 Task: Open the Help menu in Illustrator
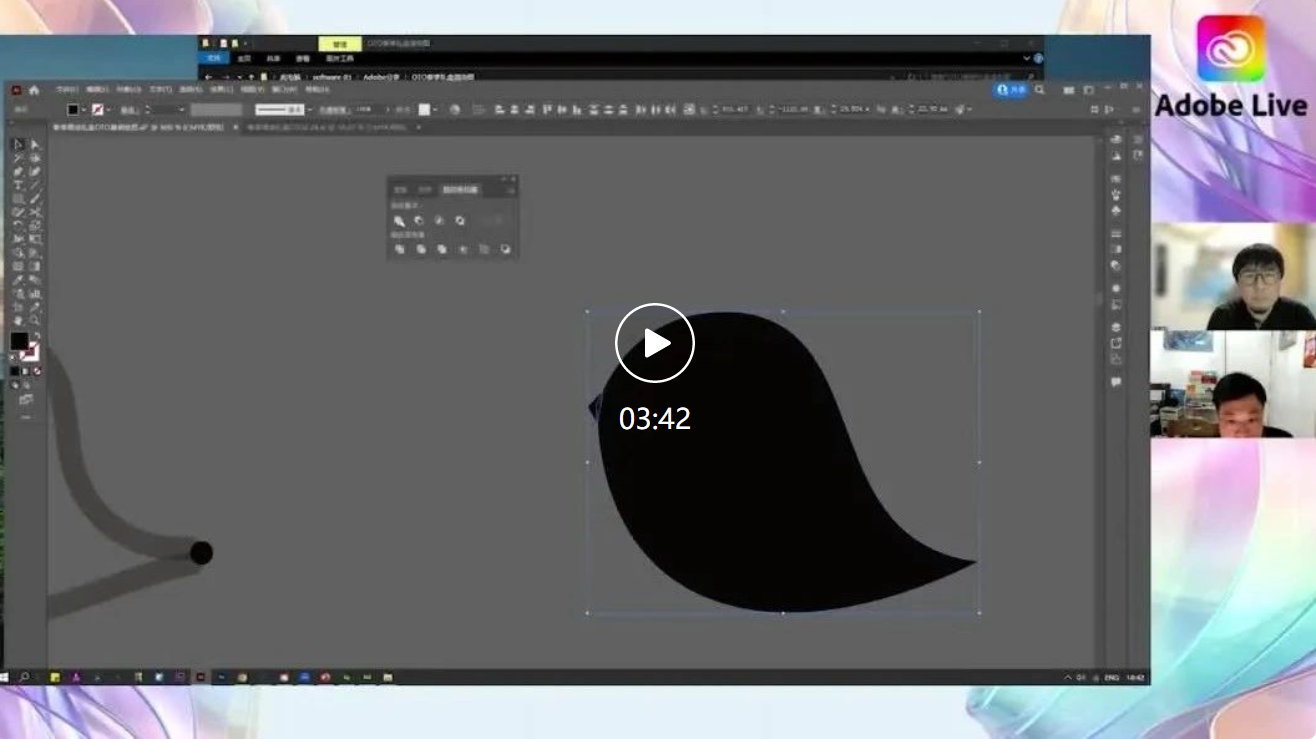point(317,89)
